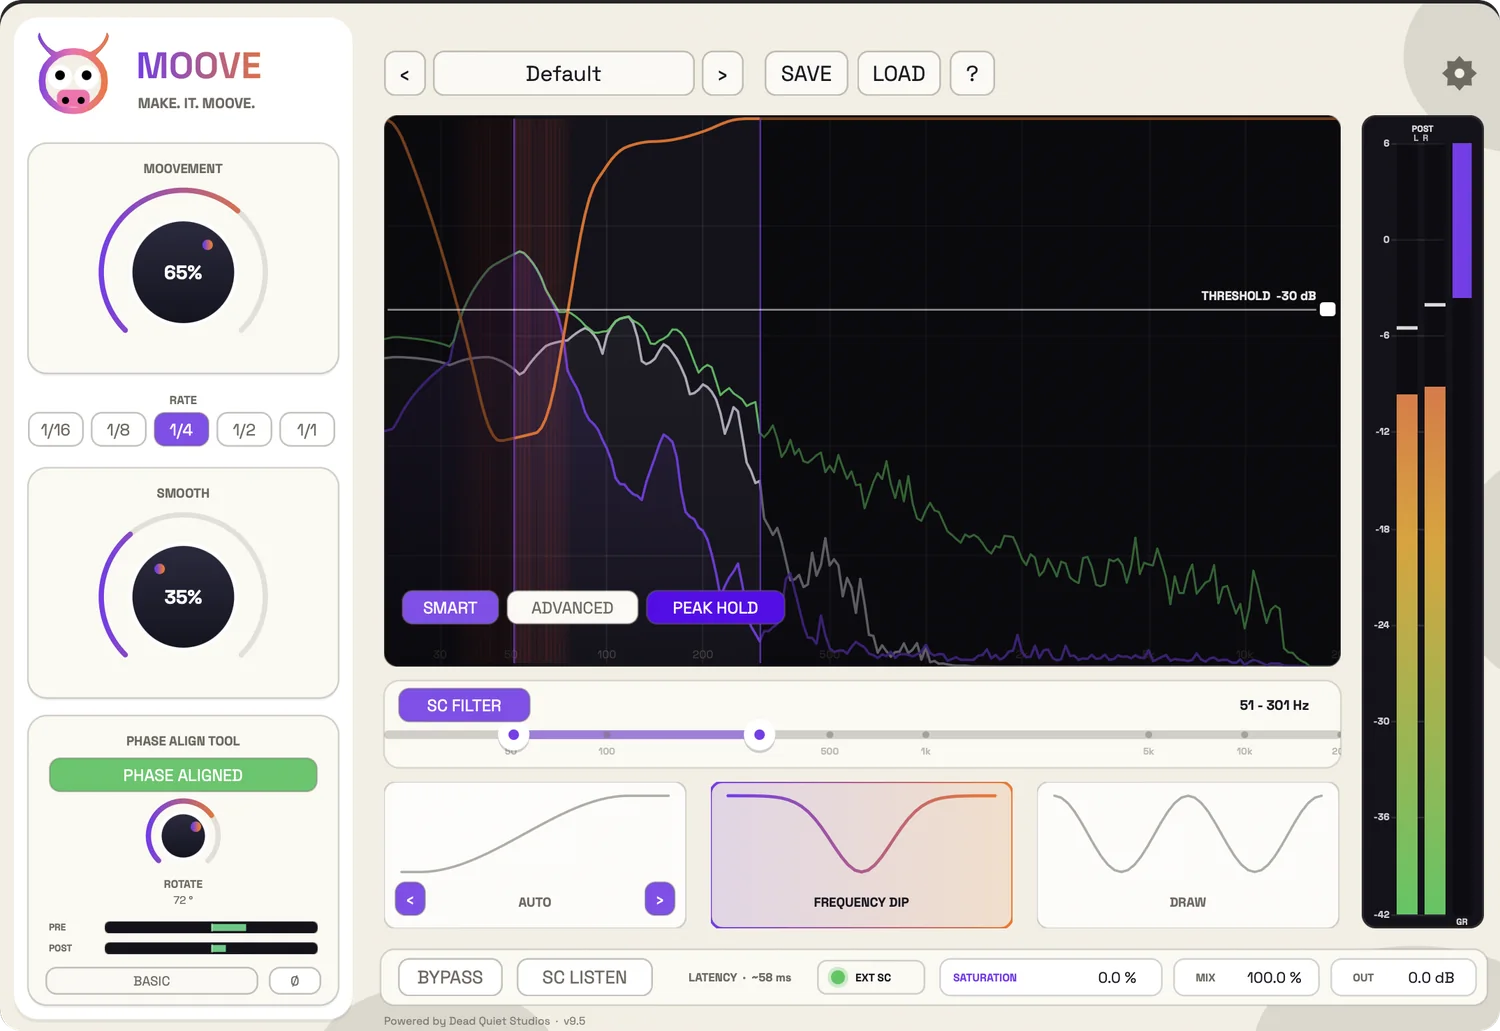Image resolution: width=1500 pixels, height=1031 pixels.
Task: Click the POST correlation meter bar
Action: coord(211,948)
